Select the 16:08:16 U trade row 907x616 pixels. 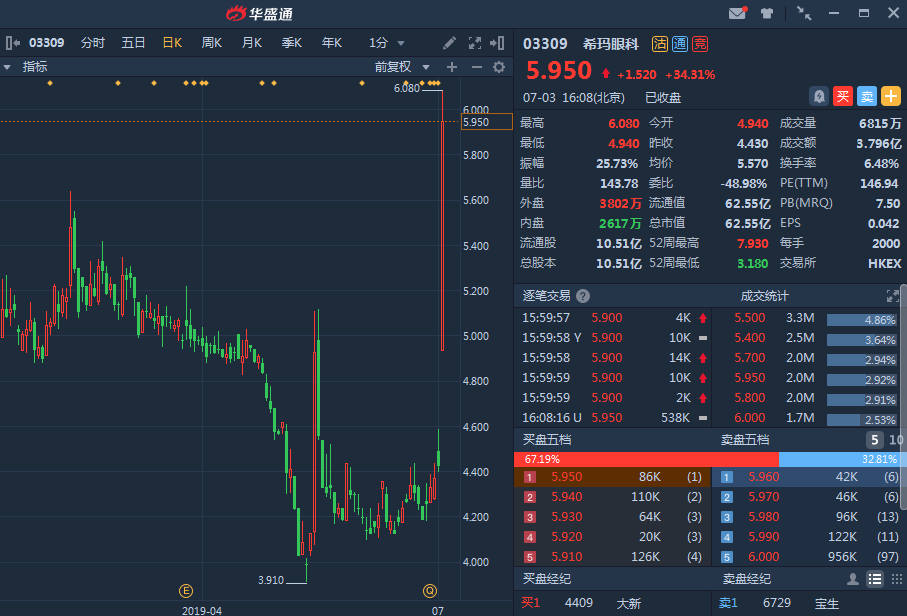click(613, 418)
